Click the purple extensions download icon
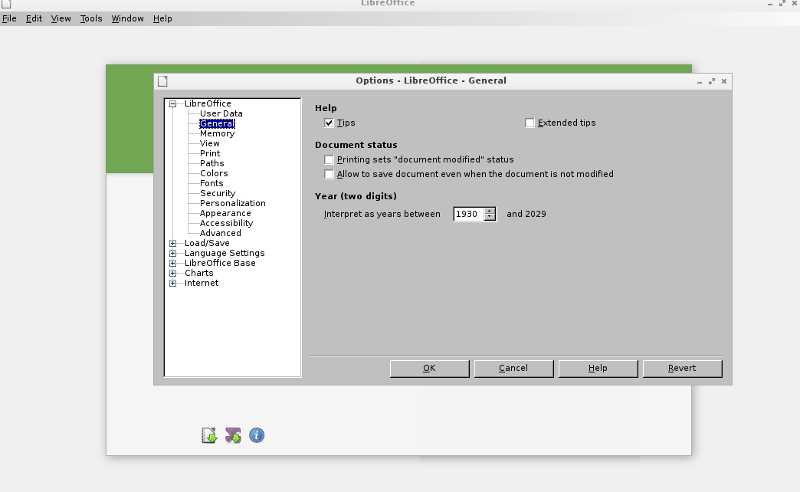Viewport: 800px width, 492px height. (233, 435)
